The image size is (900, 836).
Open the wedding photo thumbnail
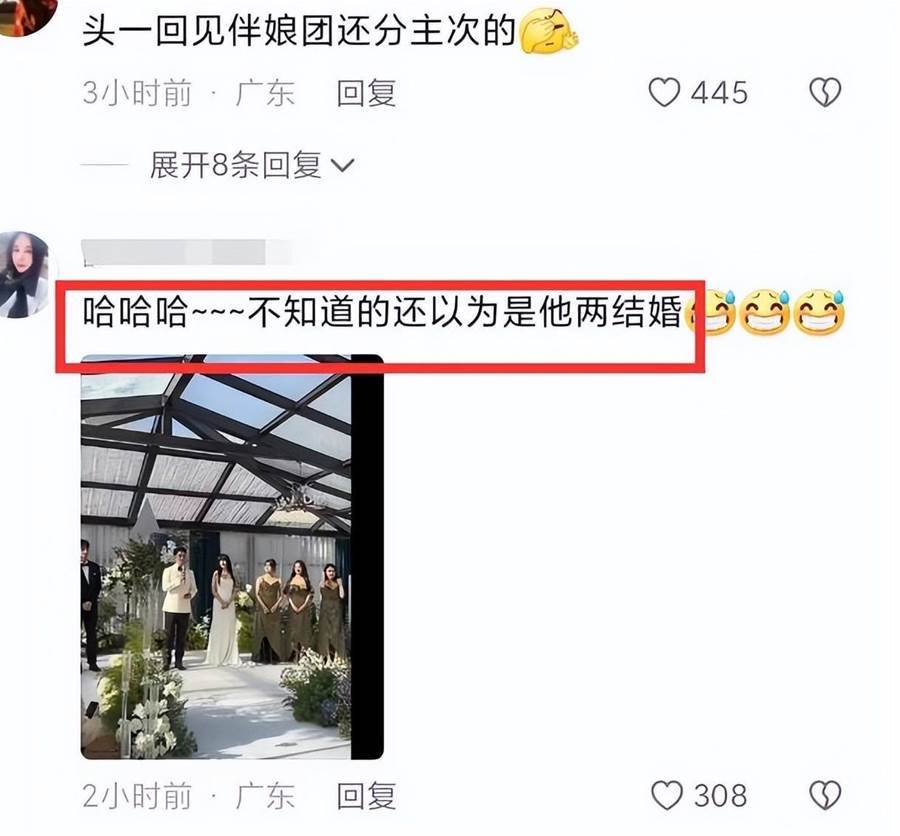point(232,557)
